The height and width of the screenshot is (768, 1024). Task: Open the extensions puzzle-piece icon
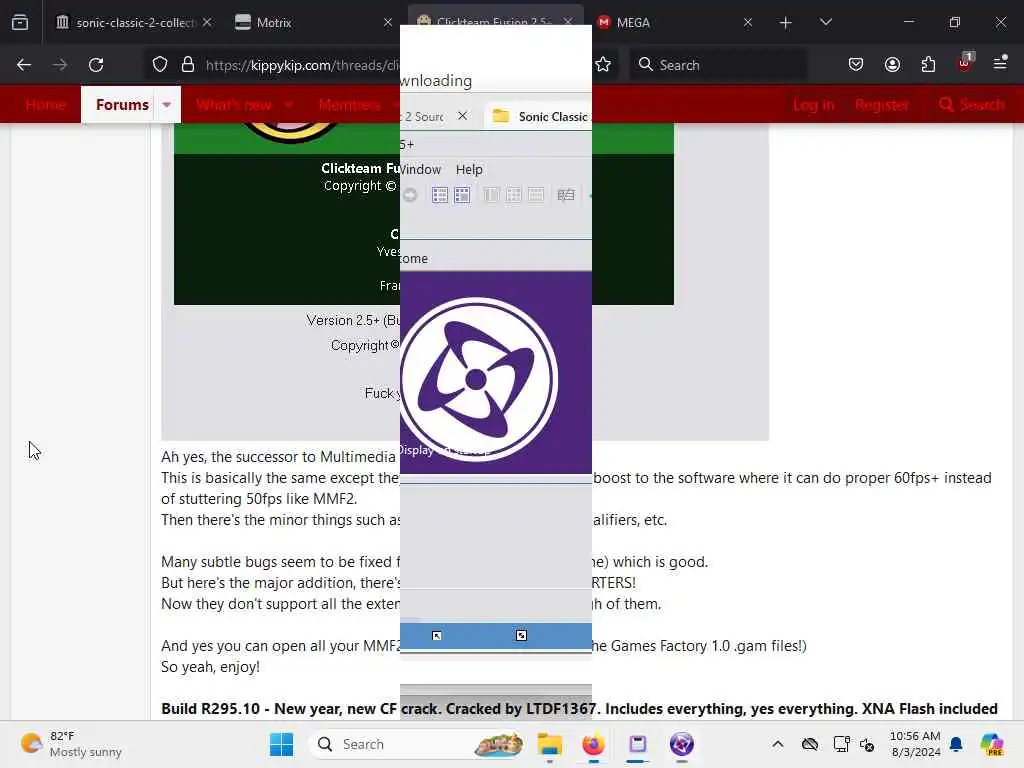point(928,65)
